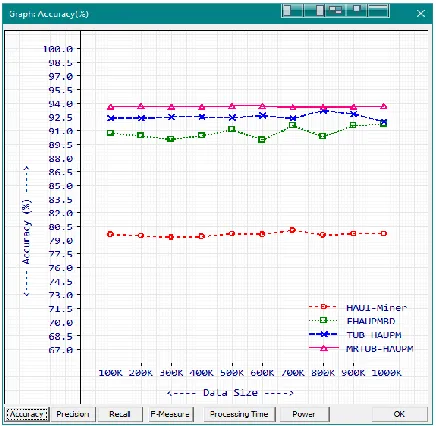436x426 pixels.
Task: Click the small centered window layout icon
Action: [x=357, y=10]
